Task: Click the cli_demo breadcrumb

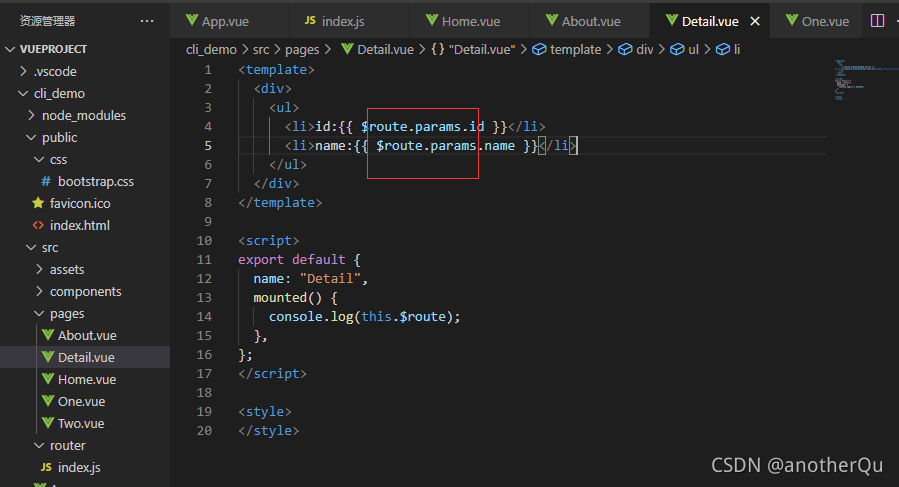Action: click(x=211, y=50)
